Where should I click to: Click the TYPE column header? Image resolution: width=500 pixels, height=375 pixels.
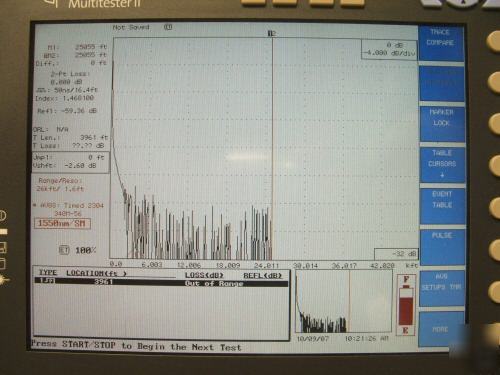tap(48, 272)
